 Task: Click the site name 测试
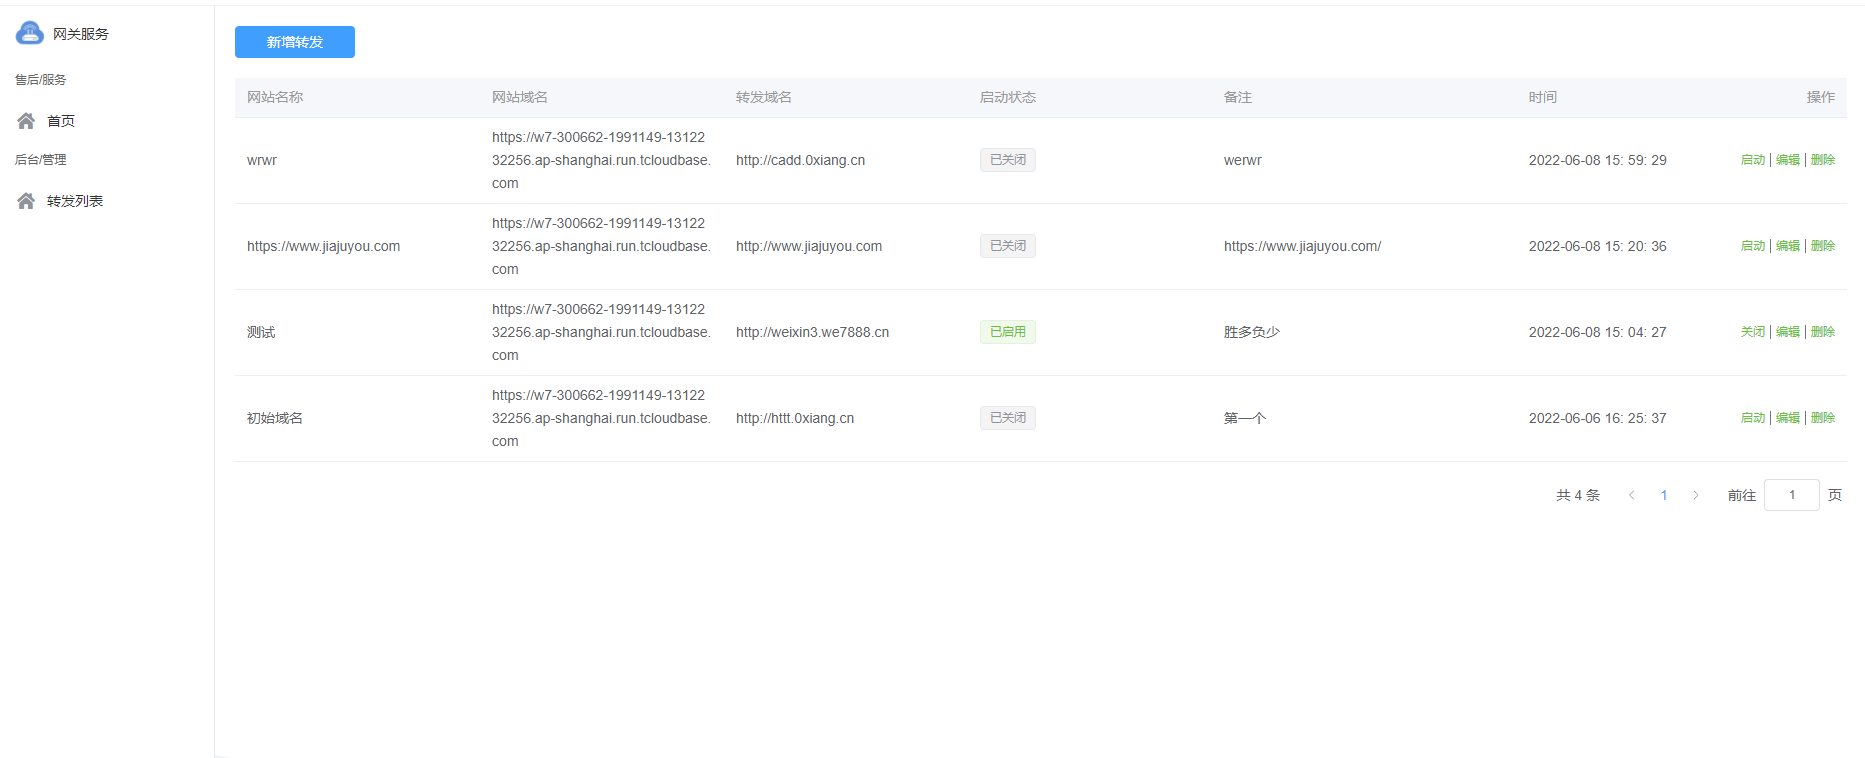(261, 332)
